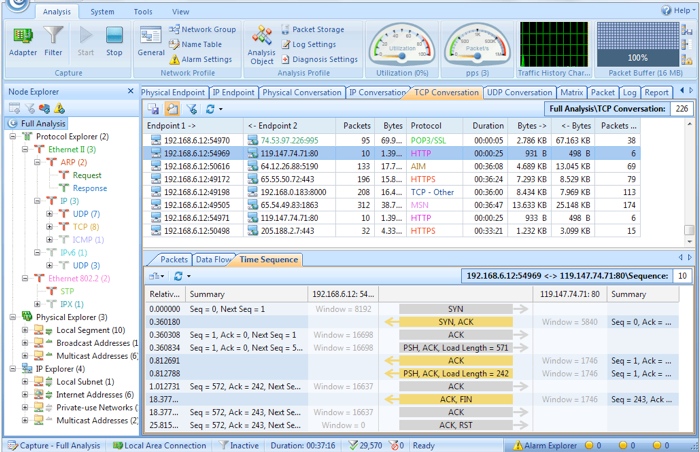
Task: Open Diagnosis Settings
Action: 320,59
